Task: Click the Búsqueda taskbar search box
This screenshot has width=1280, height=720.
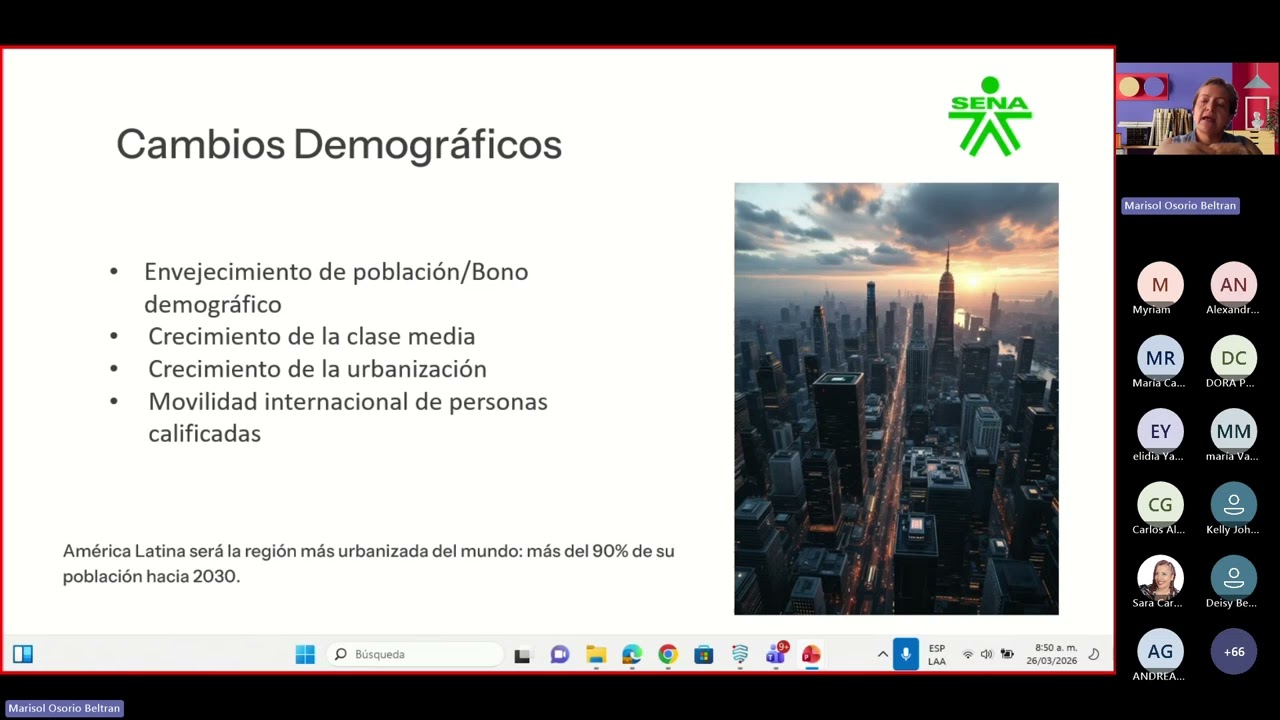Action: click(416, 654)
